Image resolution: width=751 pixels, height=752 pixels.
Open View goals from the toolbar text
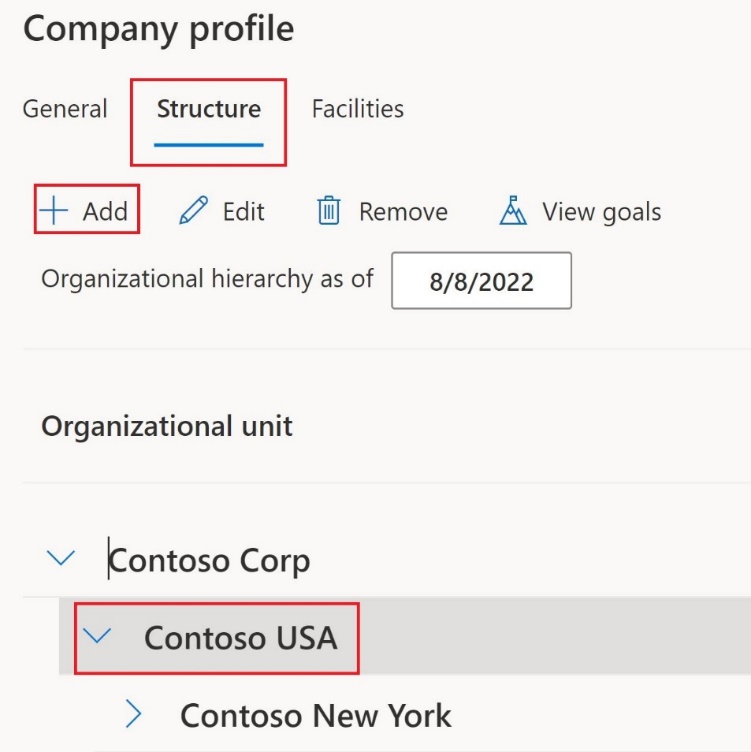click(601, 211)
